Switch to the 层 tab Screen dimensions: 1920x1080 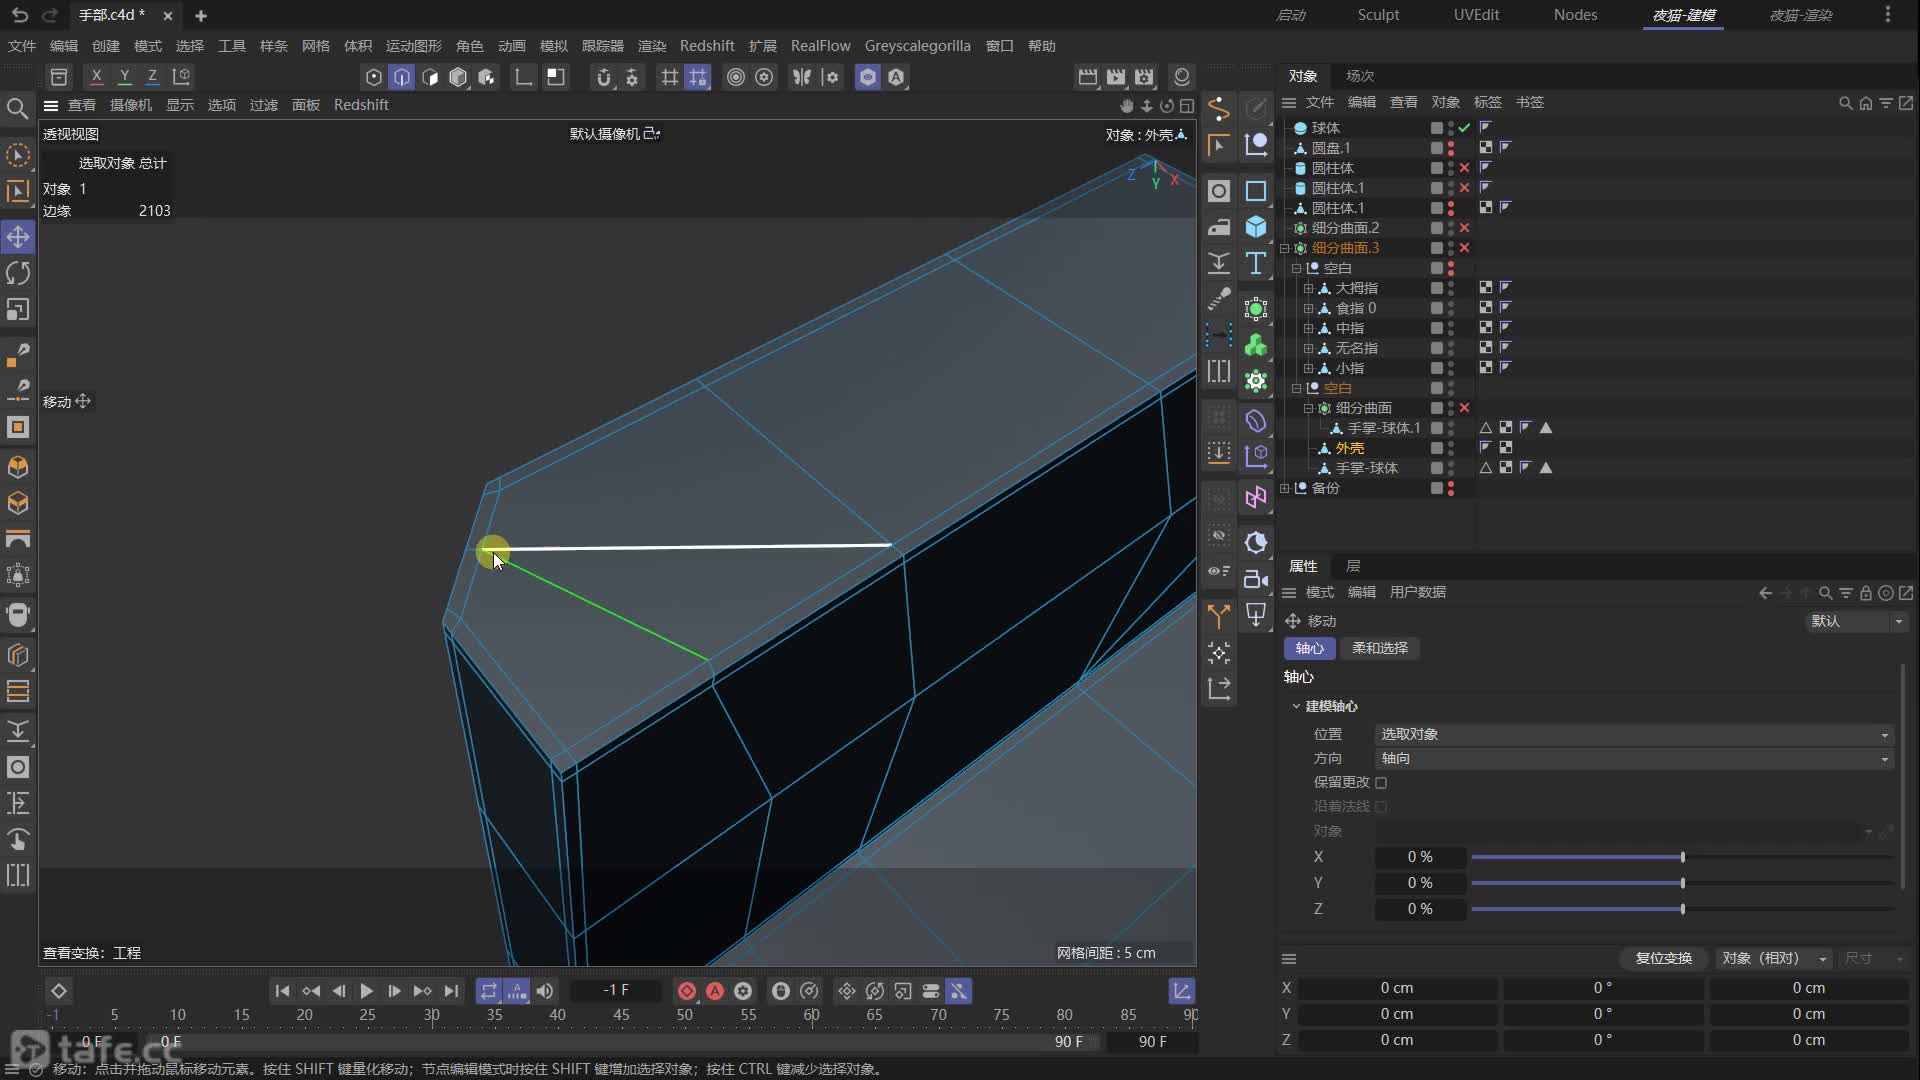click(x=1353, y=566)
